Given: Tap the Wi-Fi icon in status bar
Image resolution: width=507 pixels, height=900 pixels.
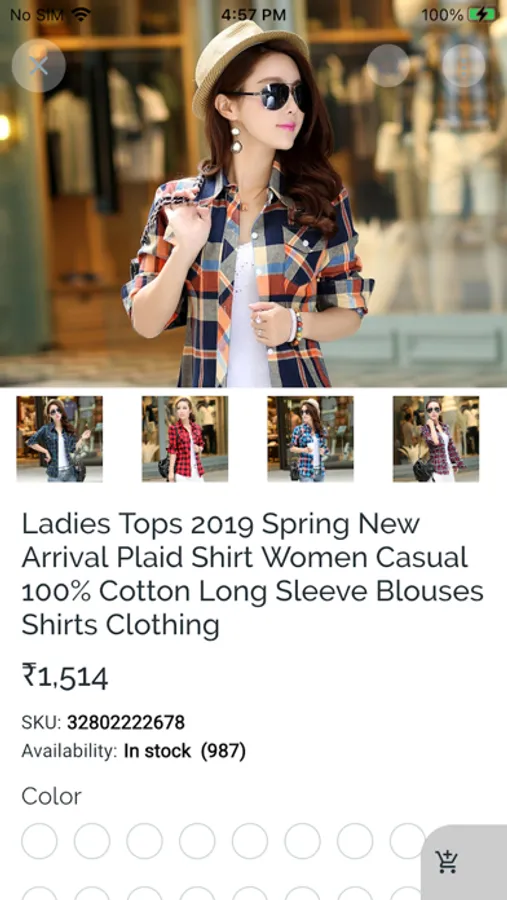Looking at the screenshot, I should pos(81,14).
